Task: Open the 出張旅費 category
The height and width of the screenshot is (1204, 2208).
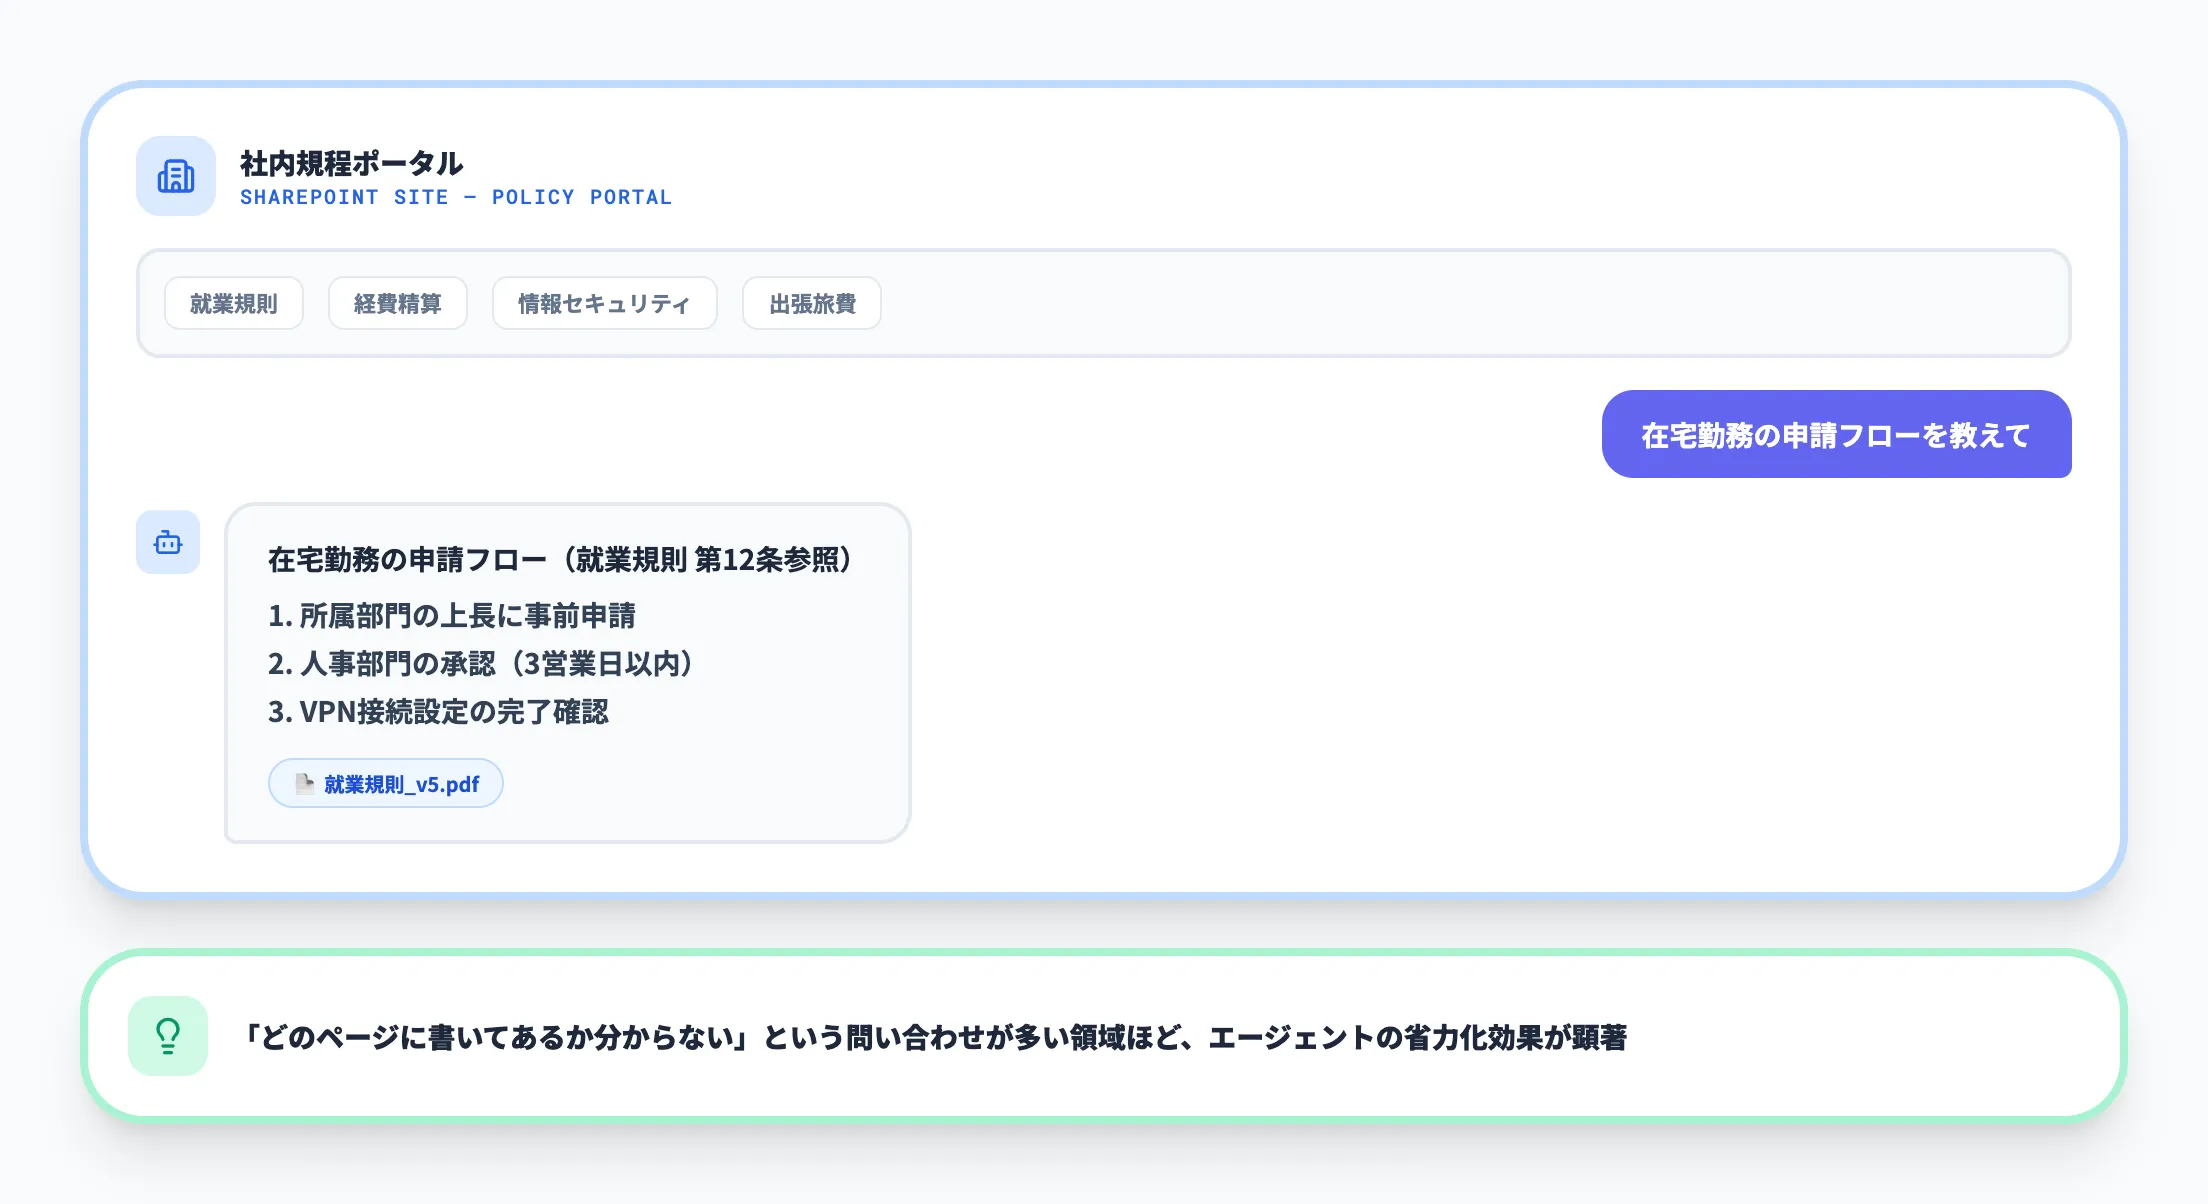Action: [x=811, y=303]
